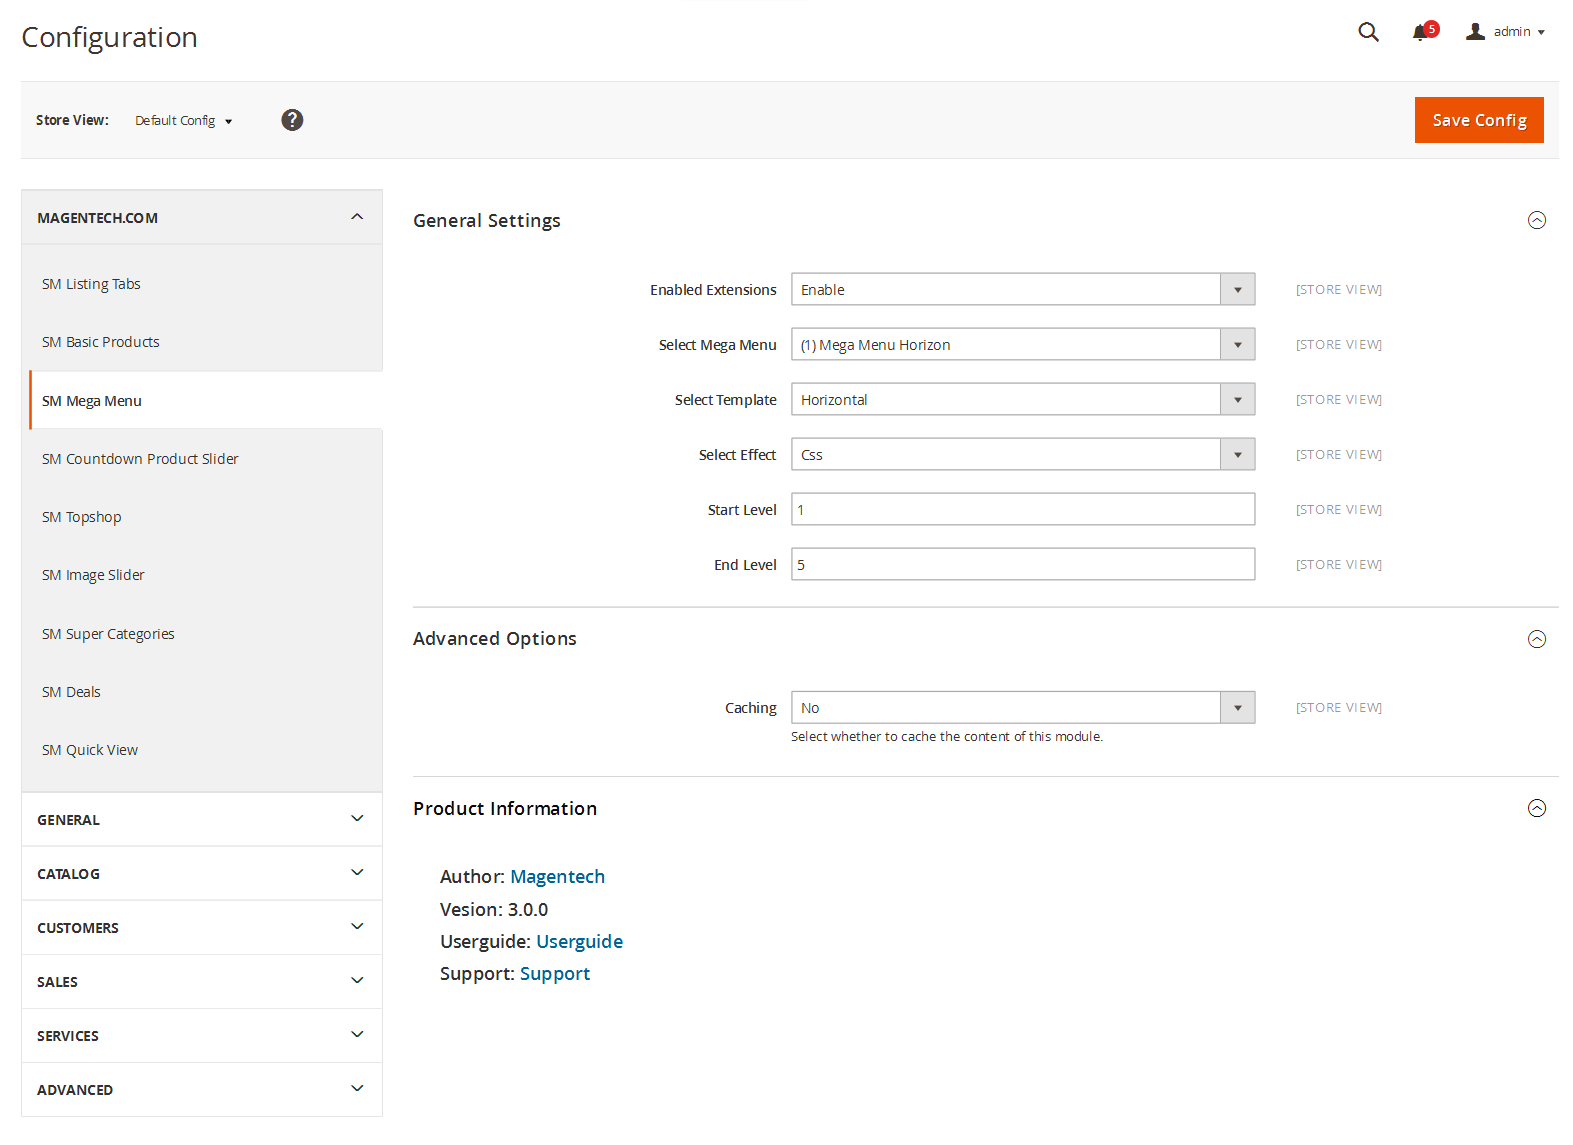Open the Magentech author link

coord(557,877)
